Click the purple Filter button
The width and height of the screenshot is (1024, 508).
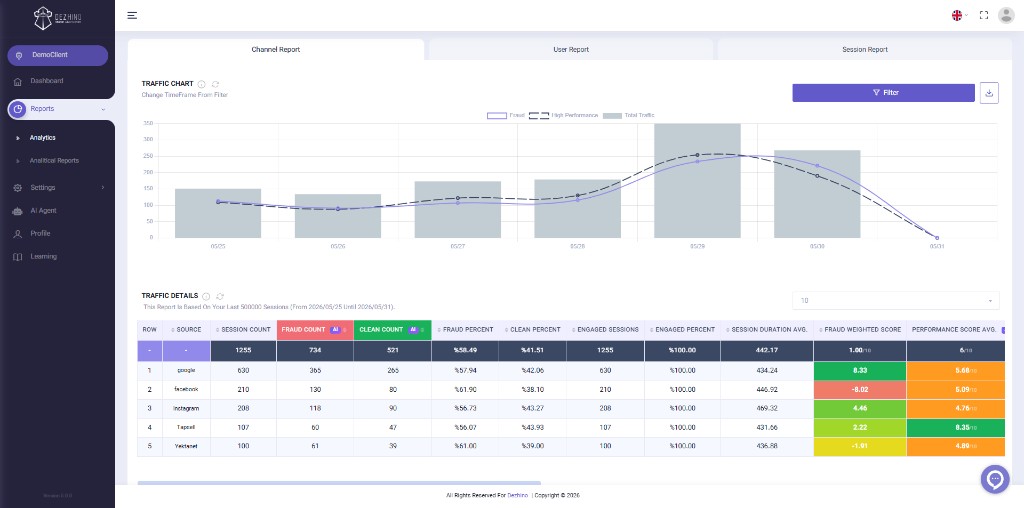pos(884,93)
